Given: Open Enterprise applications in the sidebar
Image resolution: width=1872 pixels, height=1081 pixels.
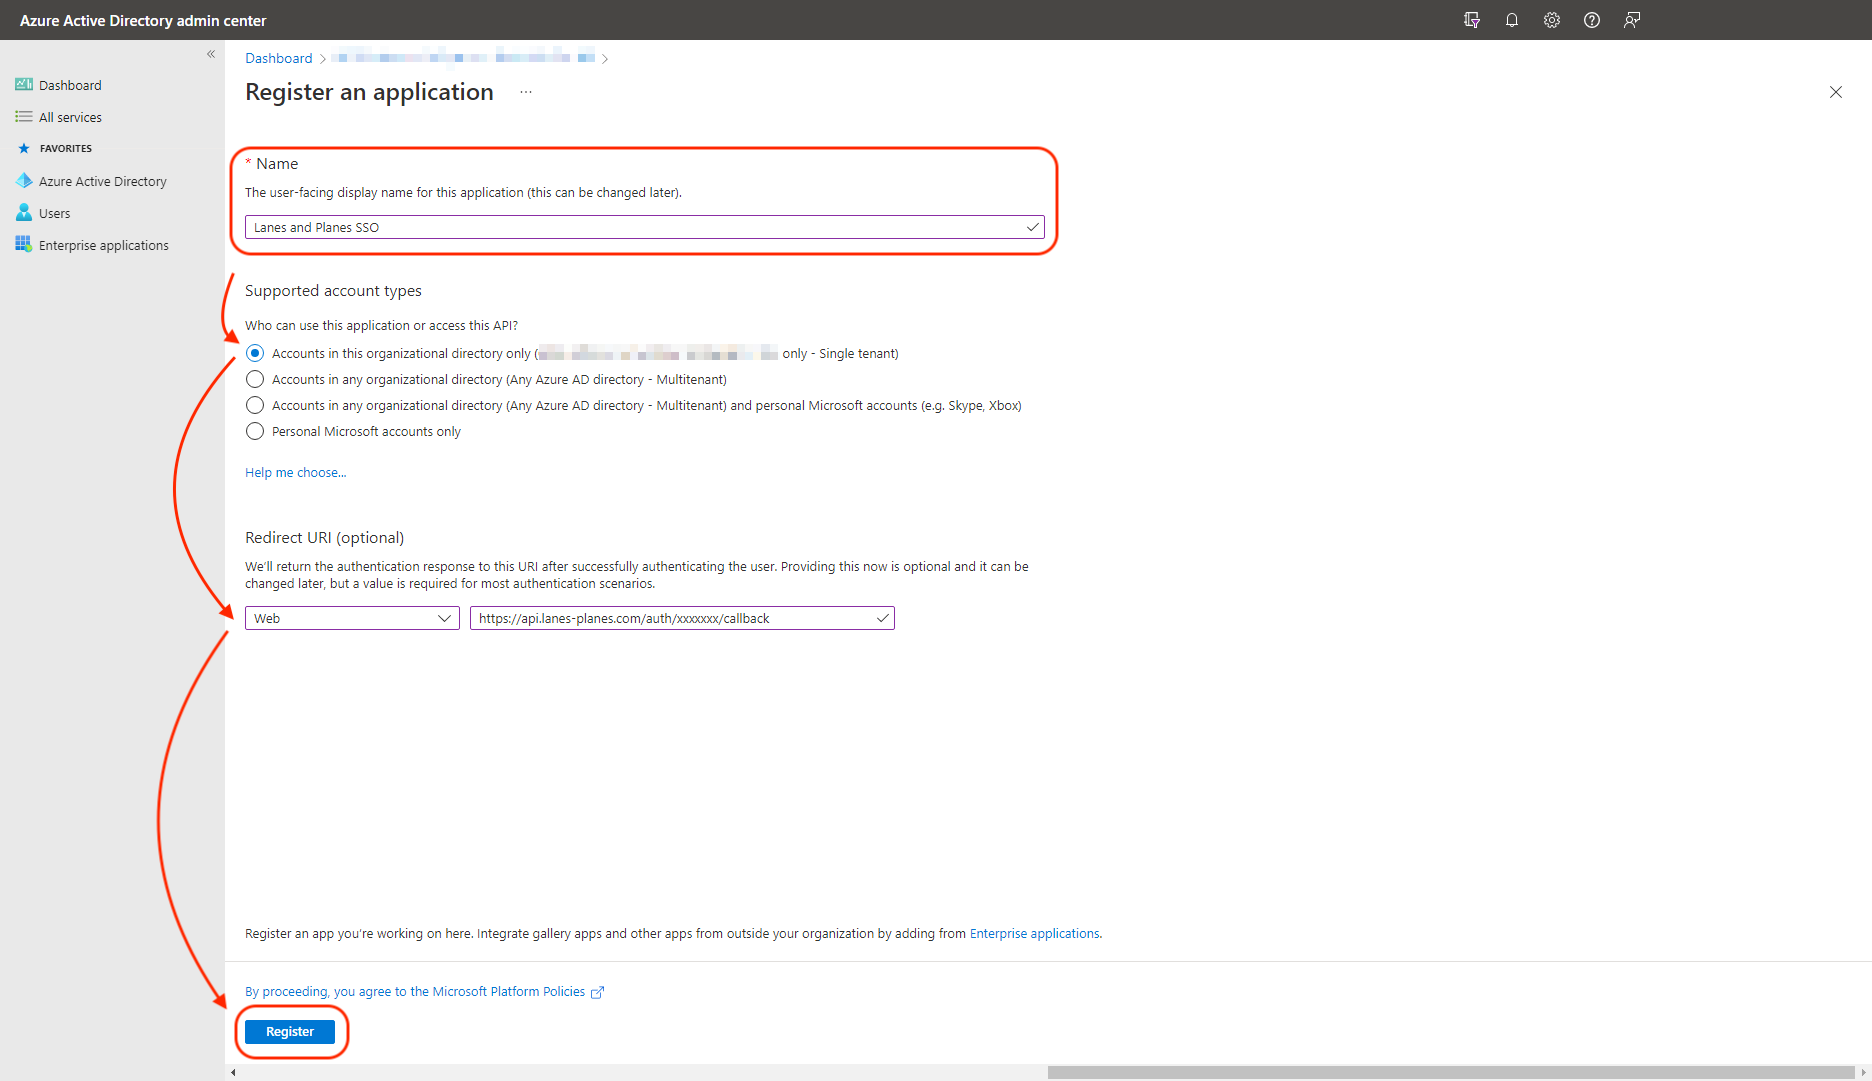Looking at the screenshot, I should tap(103, 245).
